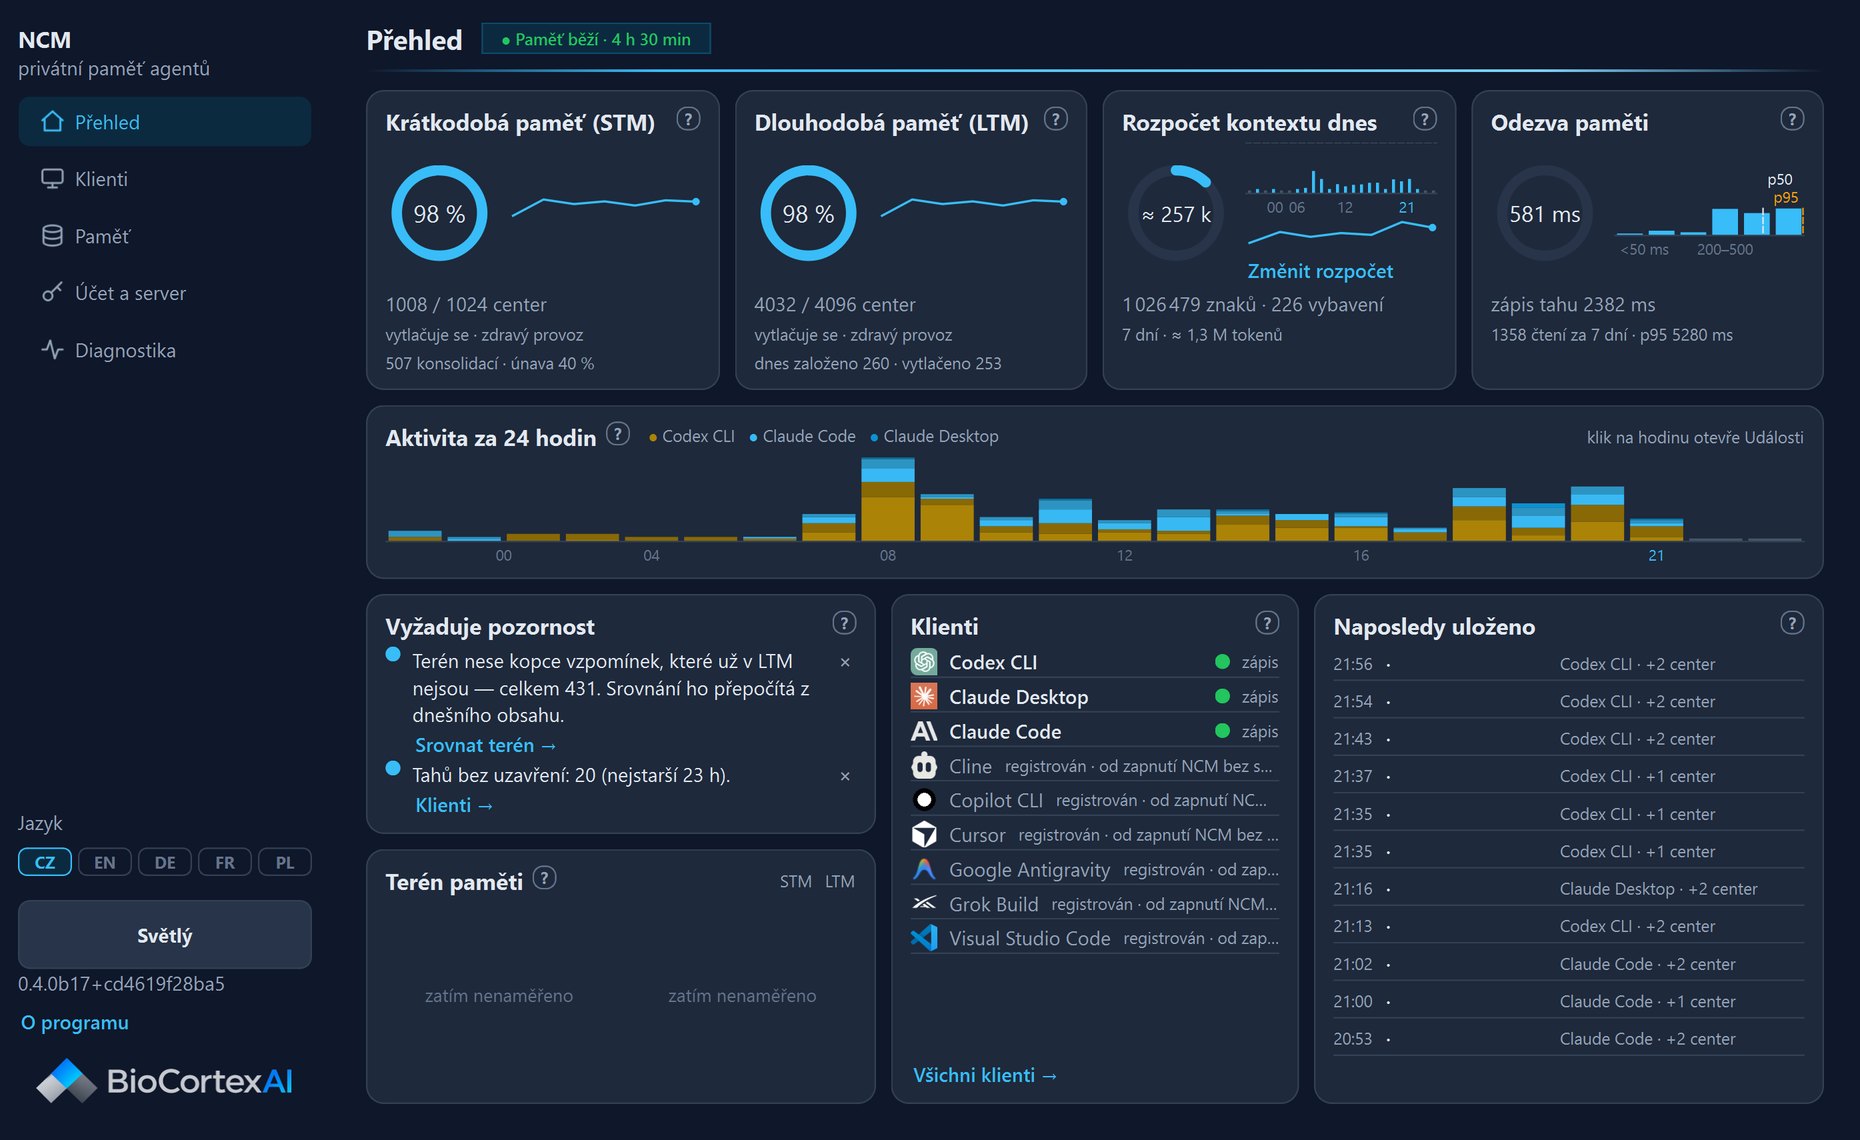Image resolution: width=1860 pixels, height=1140 pixels.
Task: Click the Google Antigravity client icon
Action: 924,869
